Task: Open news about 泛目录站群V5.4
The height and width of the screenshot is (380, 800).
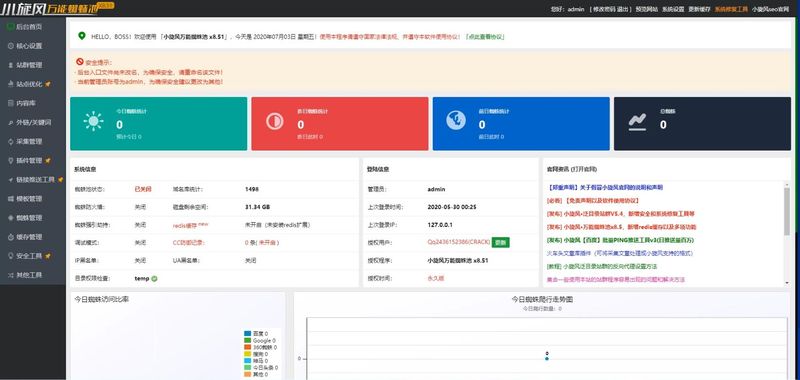Action: click(620, 214)
